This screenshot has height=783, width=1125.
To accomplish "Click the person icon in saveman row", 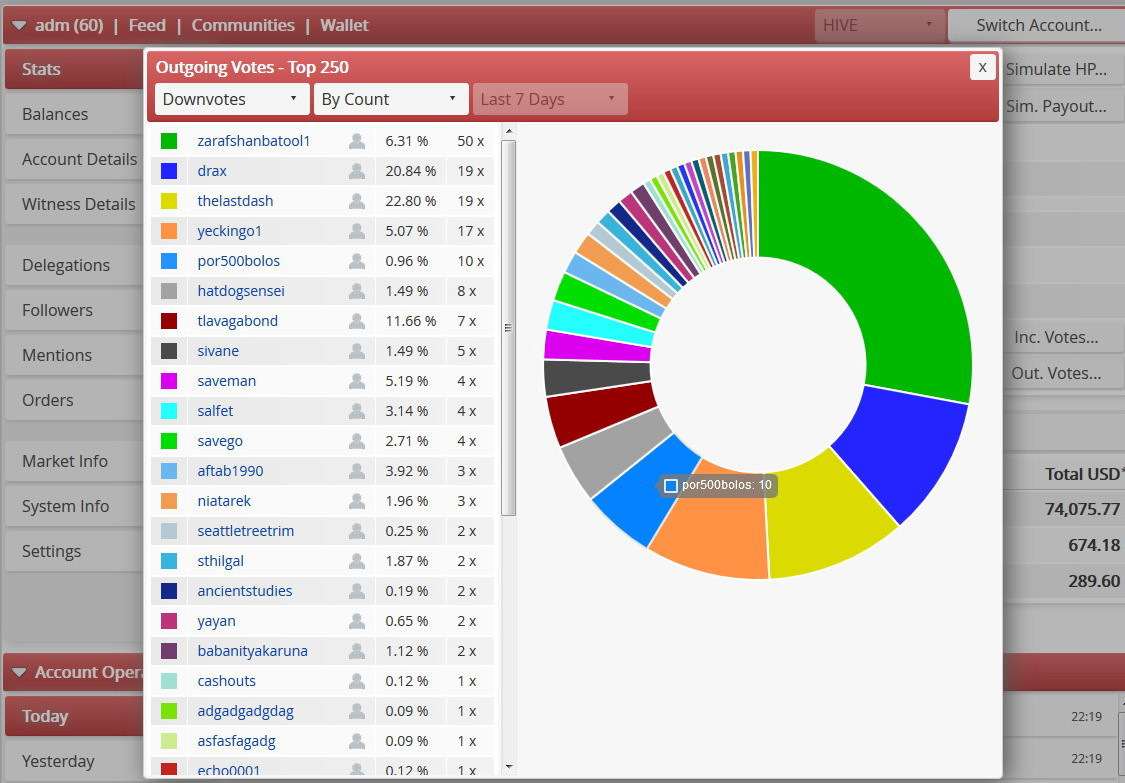I will (x=357, y=382).
